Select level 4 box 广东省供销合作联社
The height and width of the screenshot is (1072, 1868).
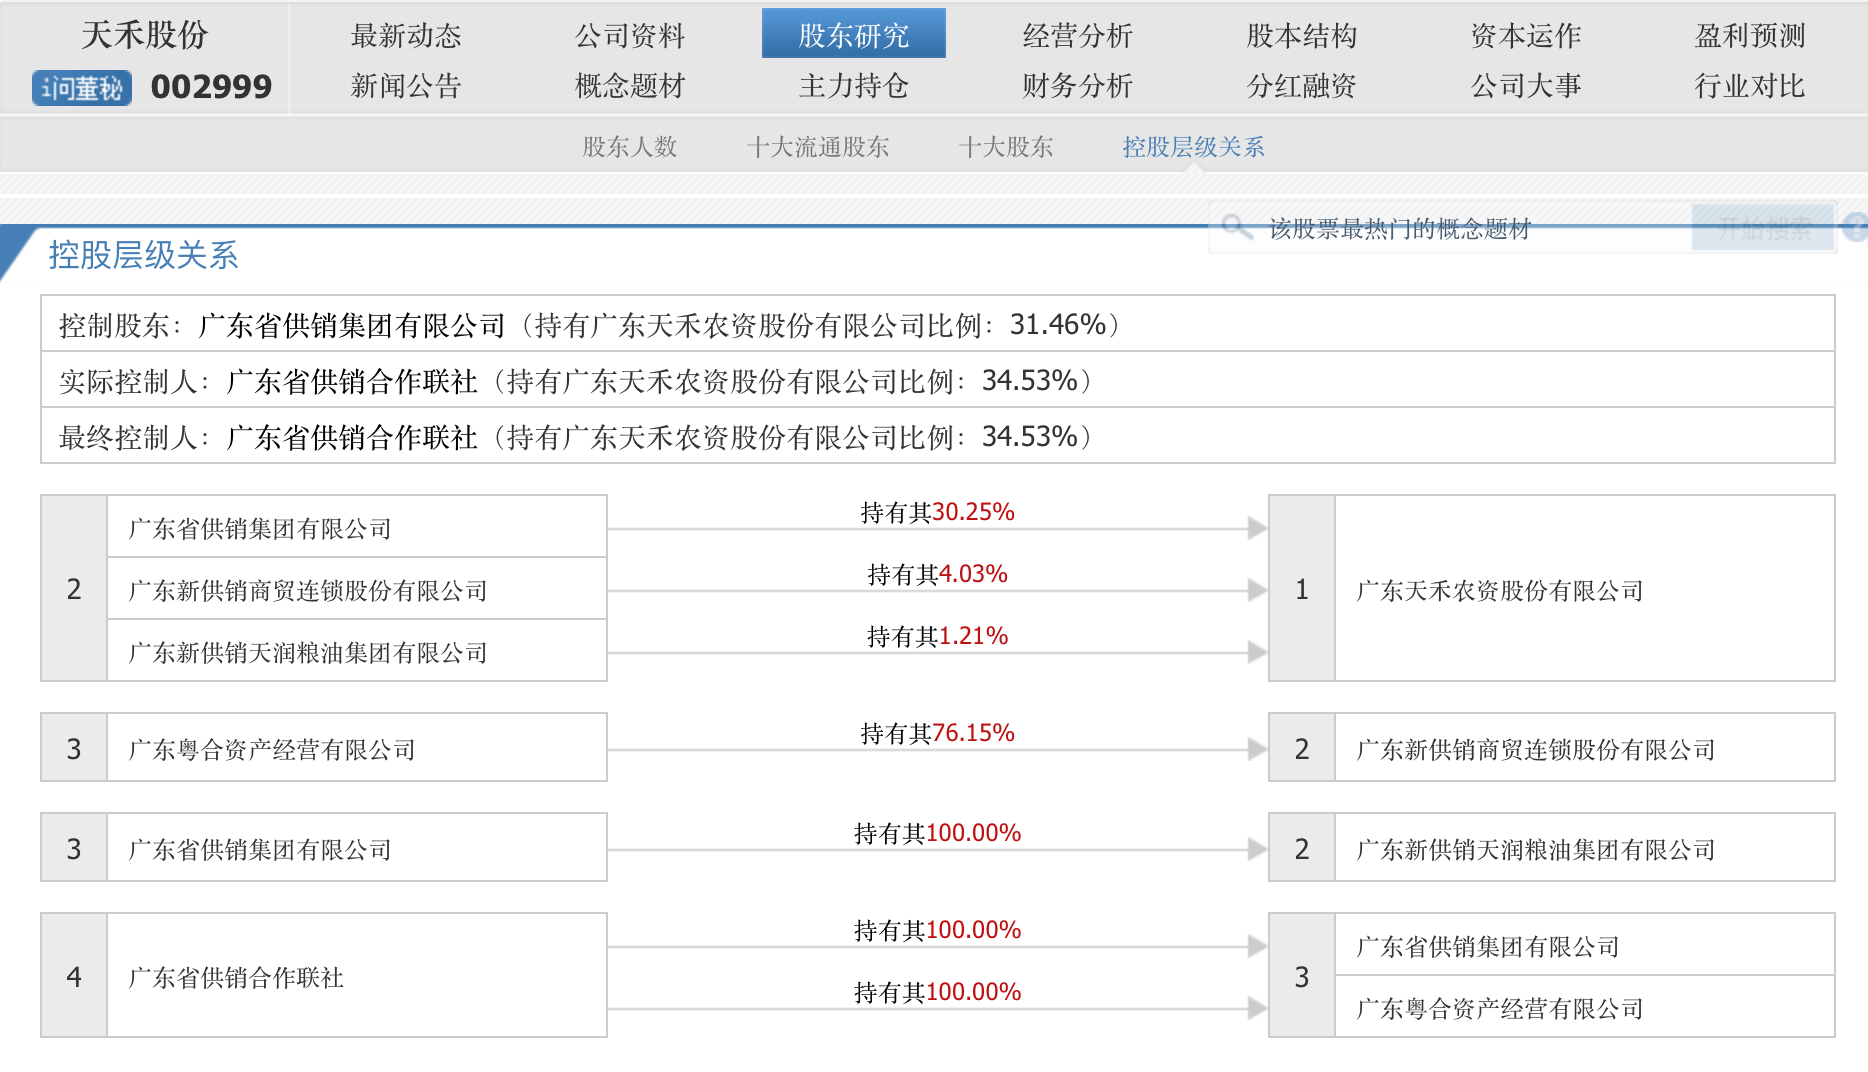pyautogui.click(x=324, y=976)
